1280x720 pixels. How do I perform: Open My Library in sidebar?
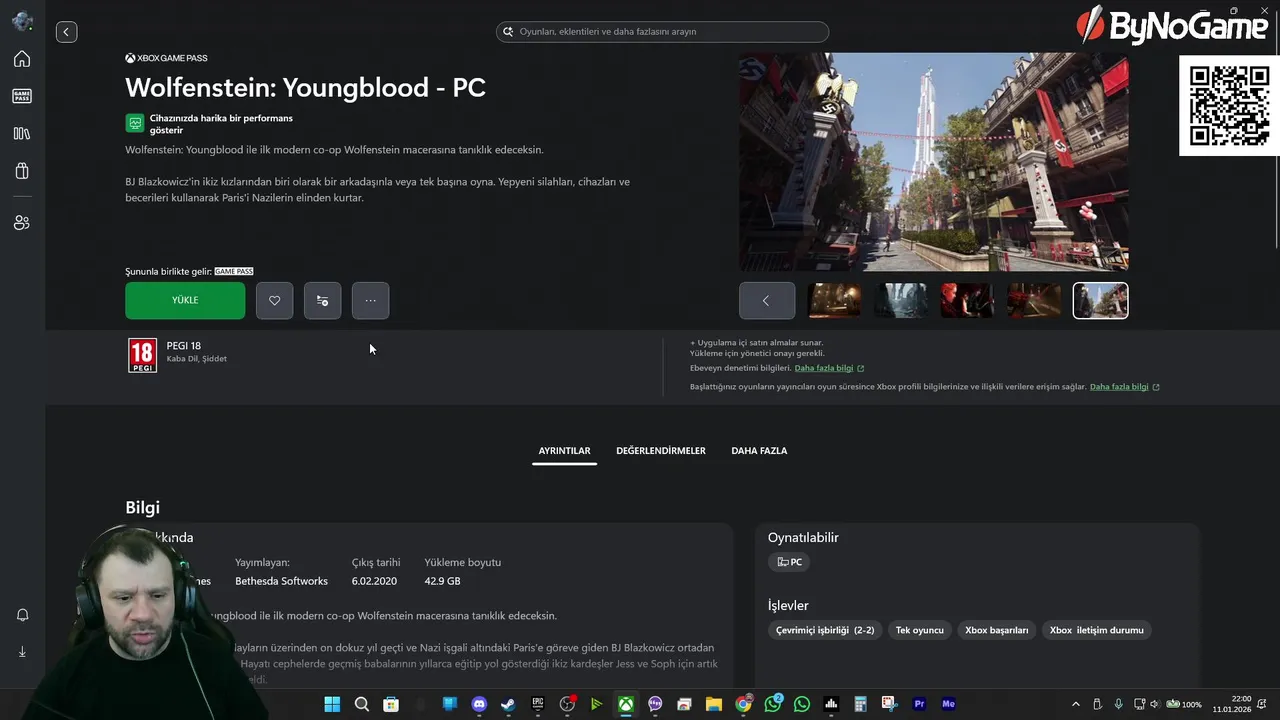22,134
